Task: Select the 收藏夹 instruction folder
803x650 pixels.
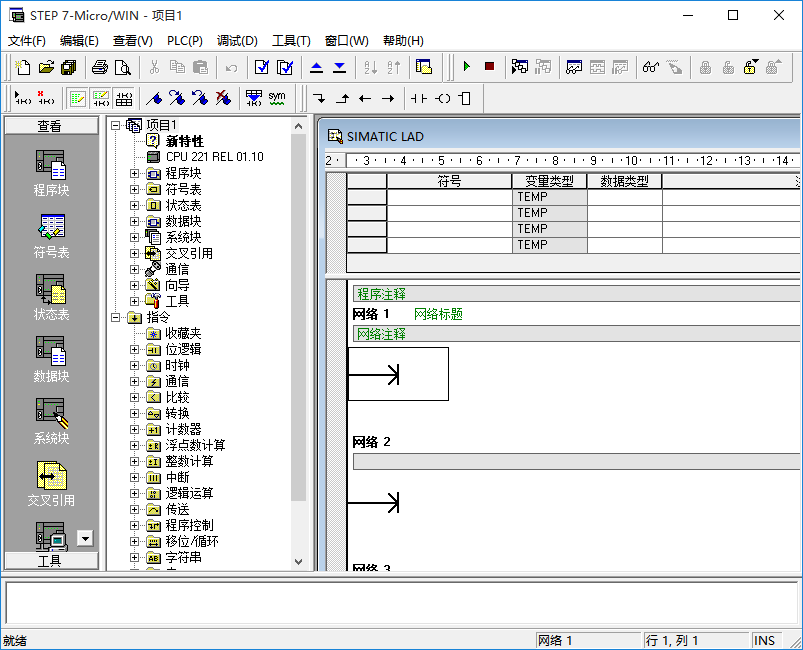Action: (x=183, y=333)
